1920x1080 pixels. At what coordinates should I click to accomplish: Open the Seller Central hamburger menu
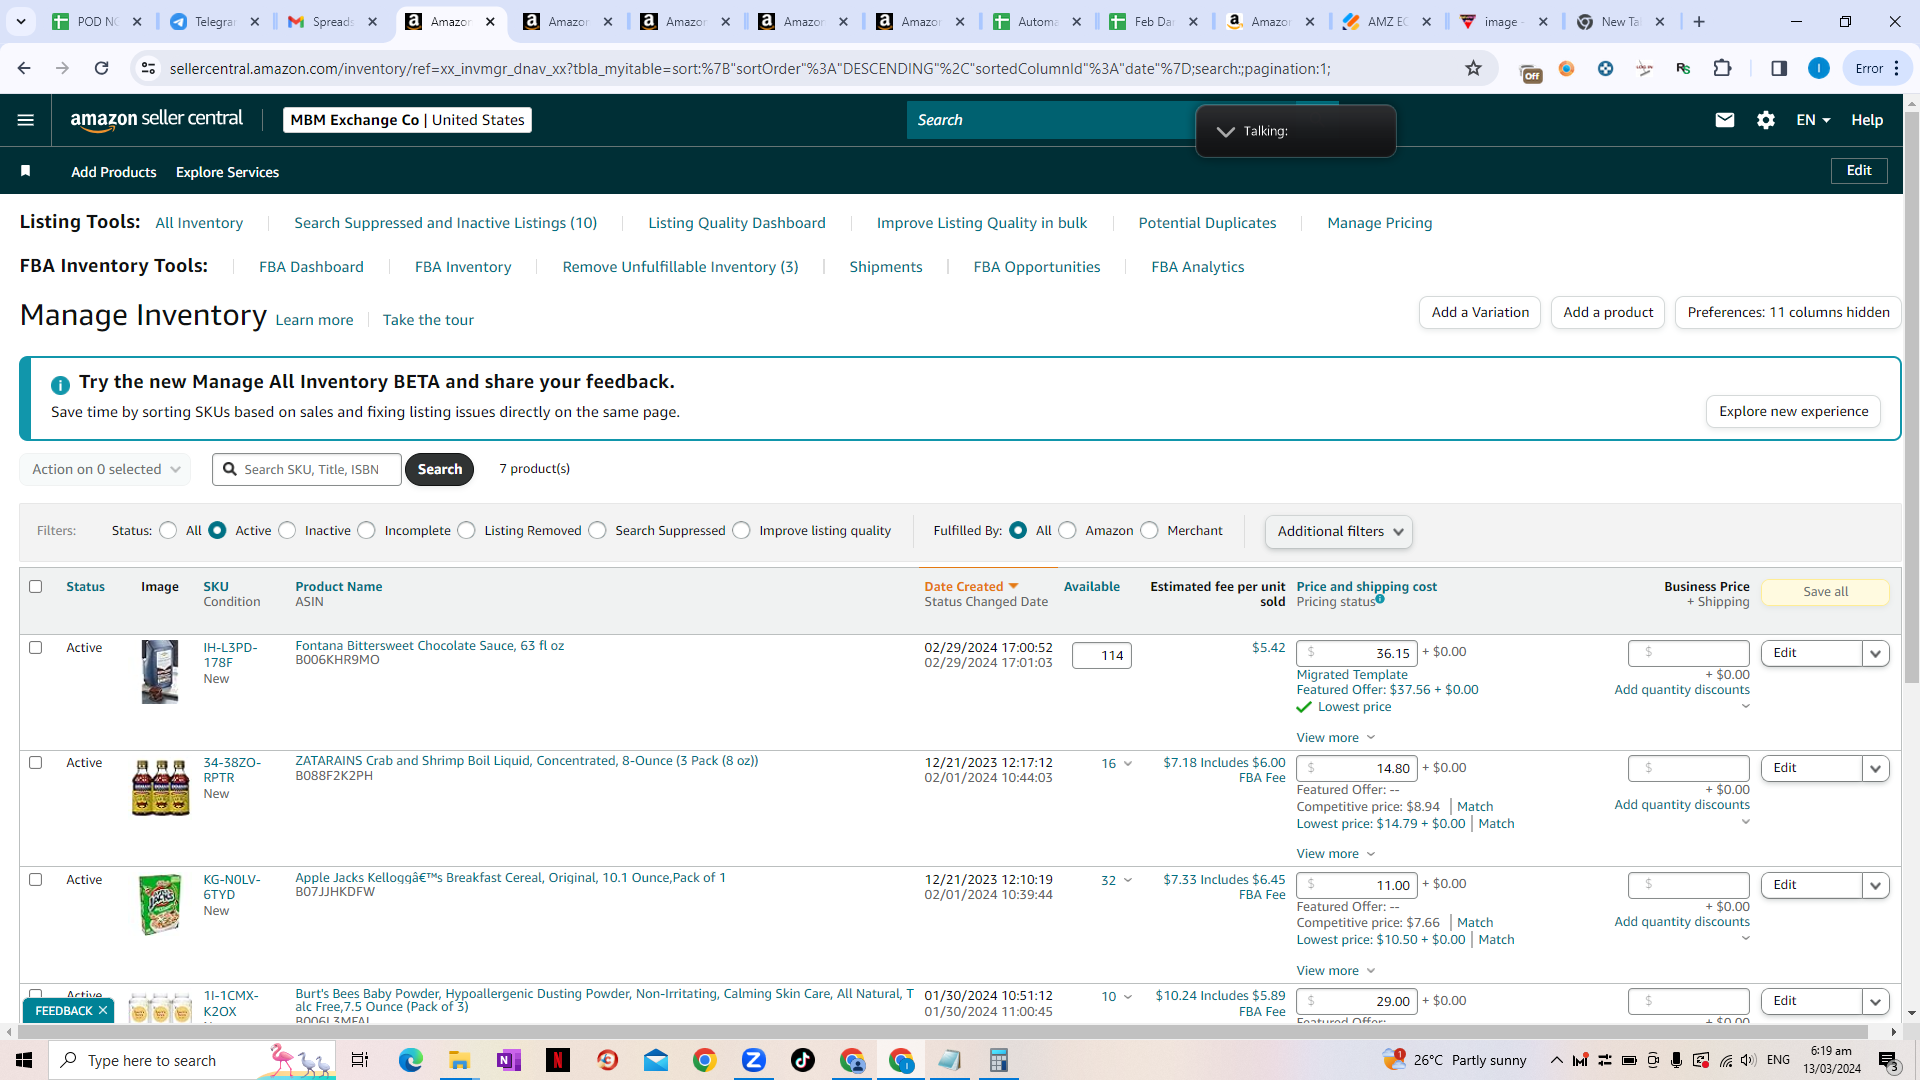pyautogui.click(x=26, y=120)
